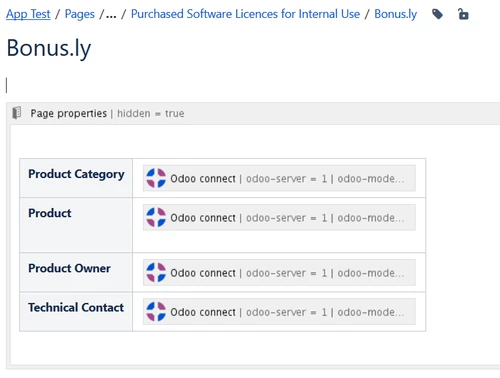
Task: Open the App Test breadcrumb link
Action: point(28,14)
